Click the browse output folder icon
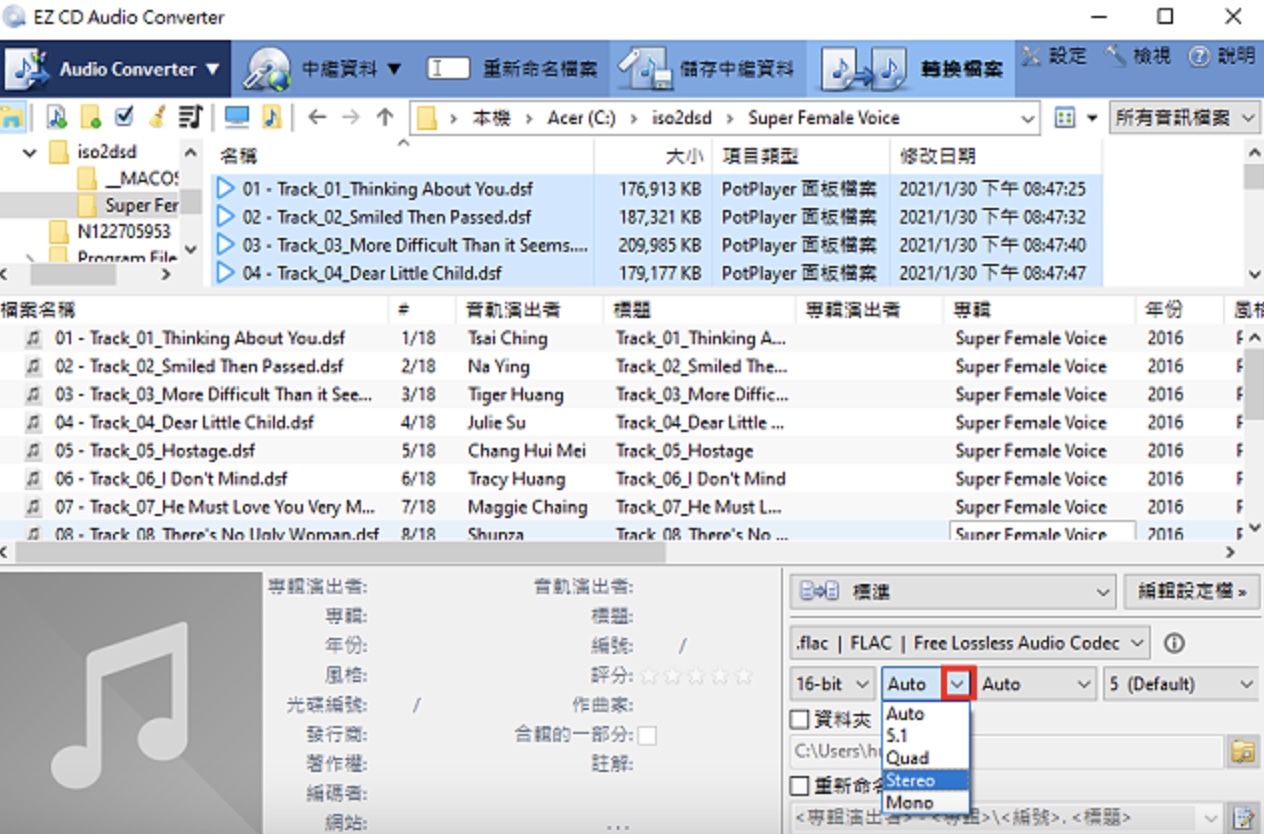Screen dimensions: 1264x834 1243,750
